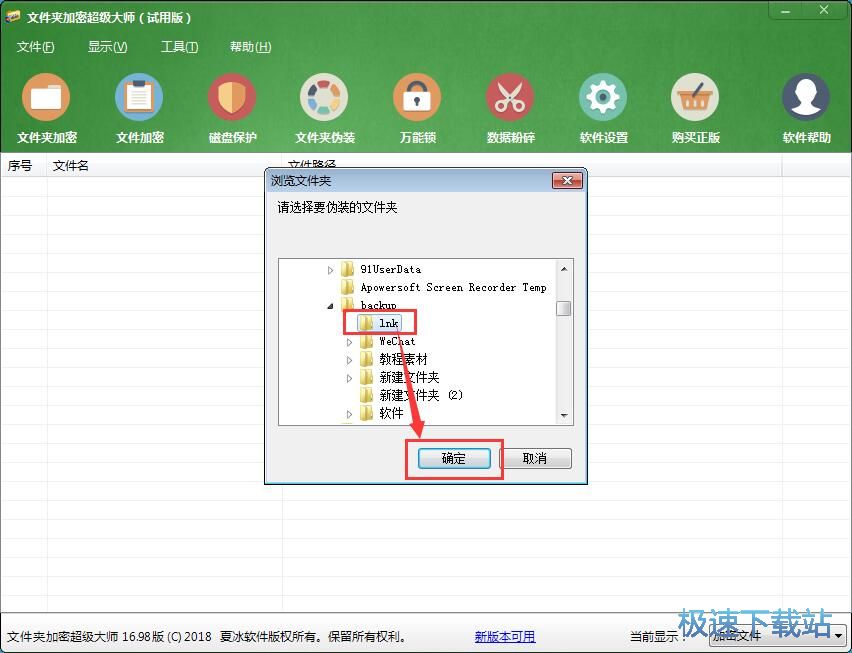
Task: Select the 软件 folder
Action: coord(382,413)
